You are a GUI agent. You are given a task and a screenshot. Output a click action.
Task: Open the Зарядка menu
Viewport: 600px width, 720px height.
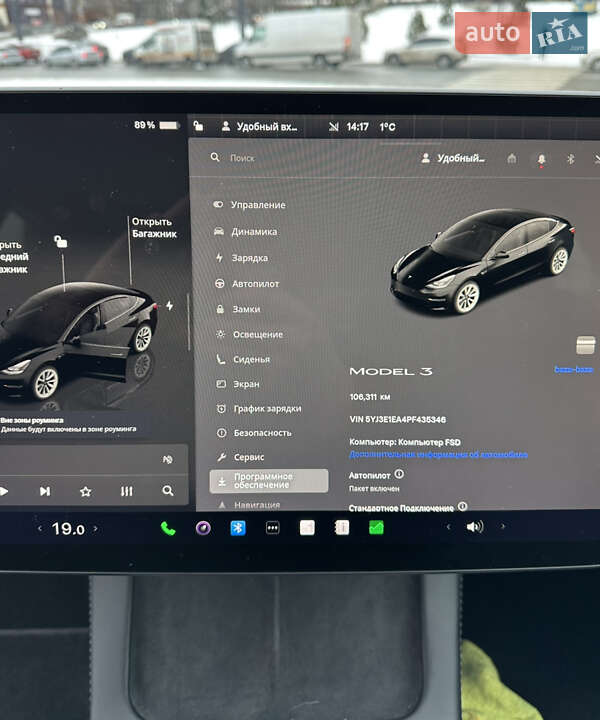(241, 258)
